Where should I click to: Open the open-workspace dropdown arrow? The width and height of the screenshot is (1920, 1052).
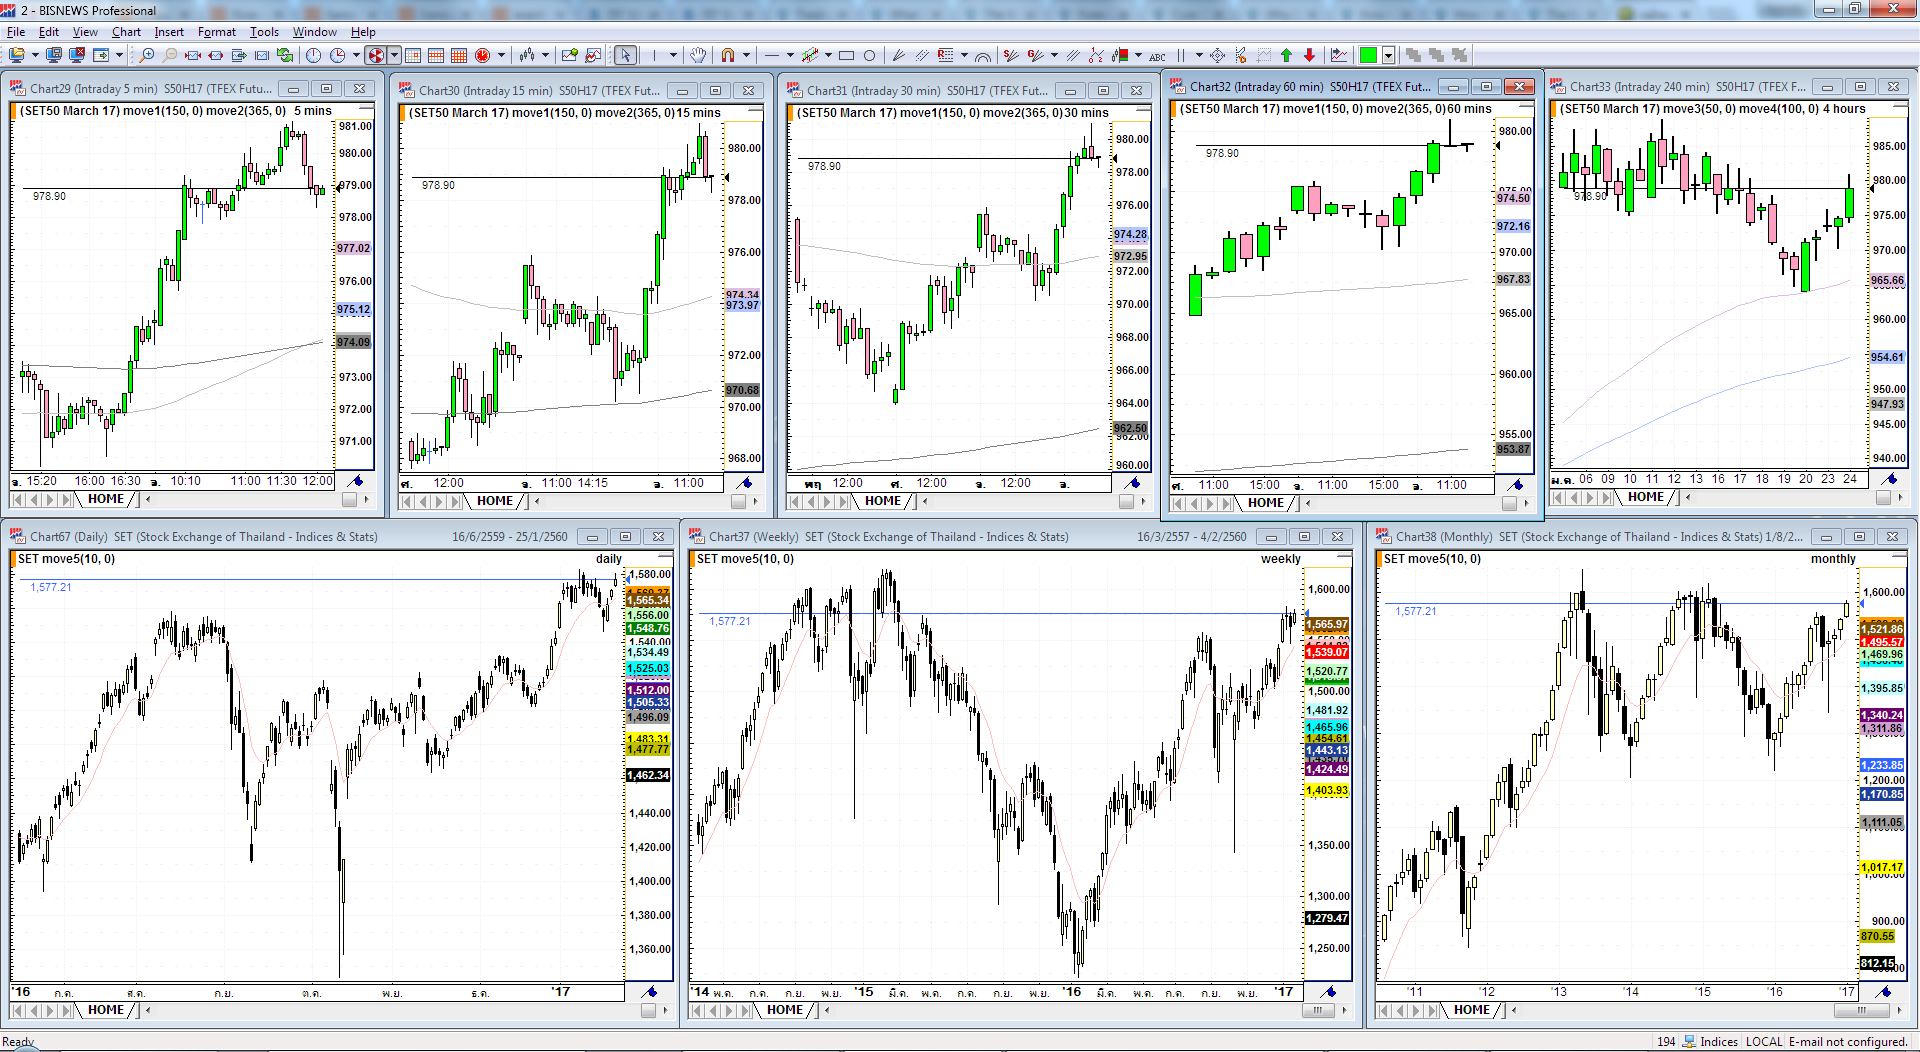34,55
